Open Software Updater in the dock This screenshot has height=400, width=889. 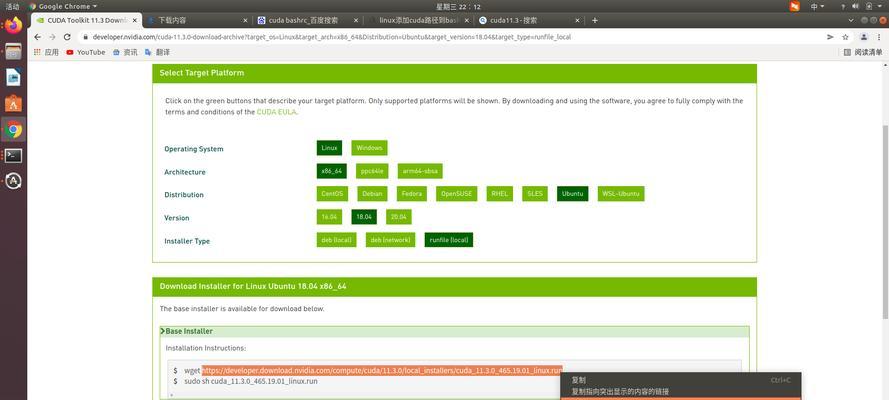click(13, 181)
